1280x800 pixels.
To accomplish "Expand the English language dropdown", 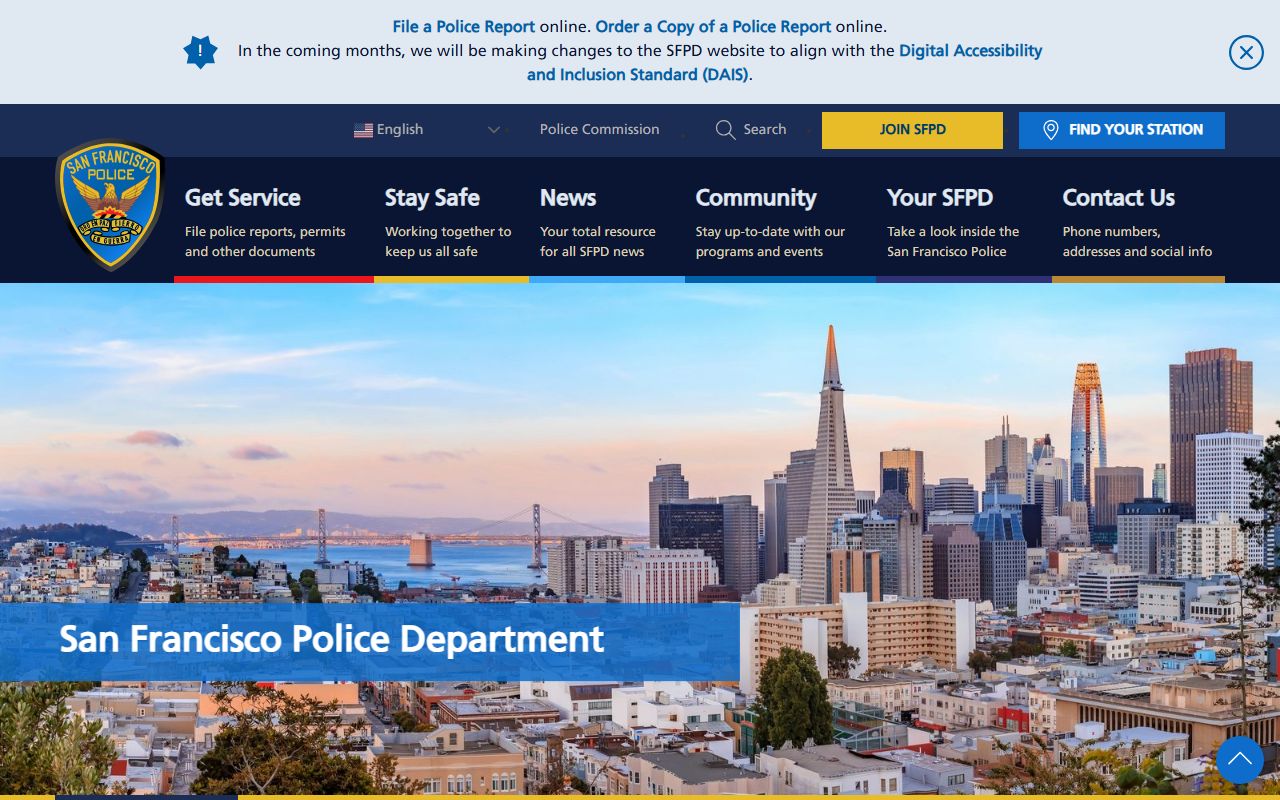I will pos(427,130).
